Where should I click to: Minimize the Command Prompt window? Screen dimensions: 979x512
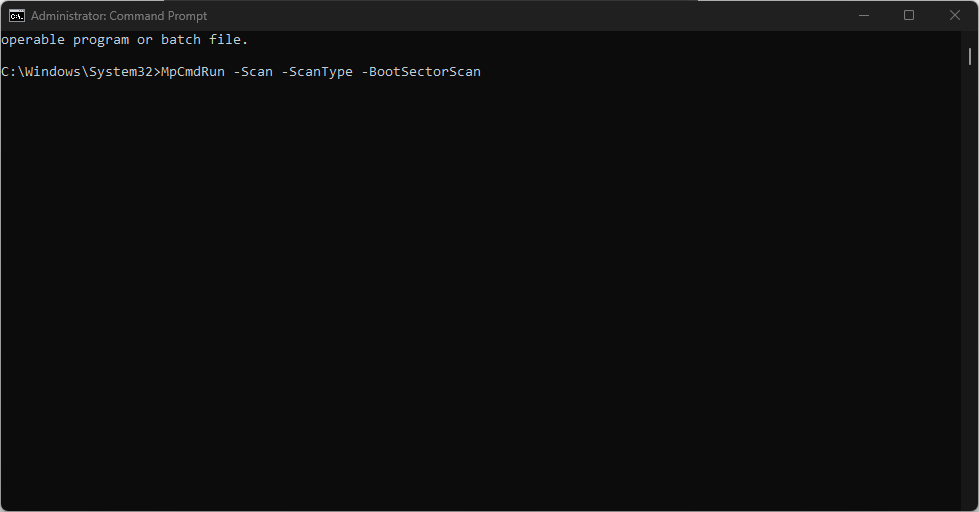863,16
